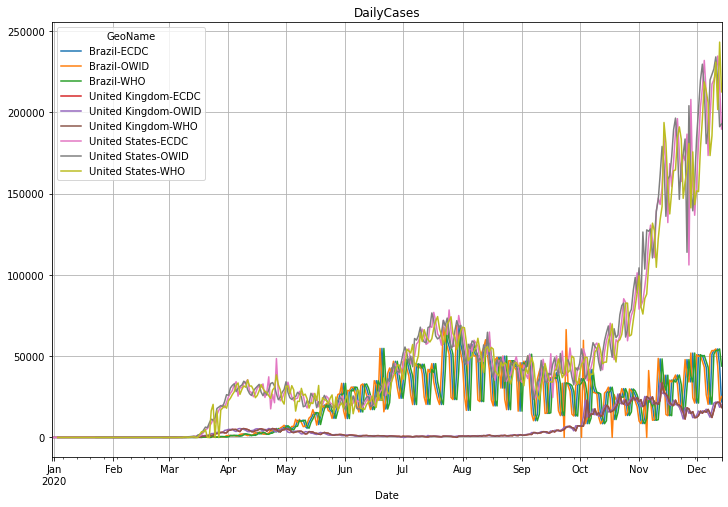Click the brown United Kingdom-WHO legend line
Viewport: 728px width, 507px height.
coord(71,126)
